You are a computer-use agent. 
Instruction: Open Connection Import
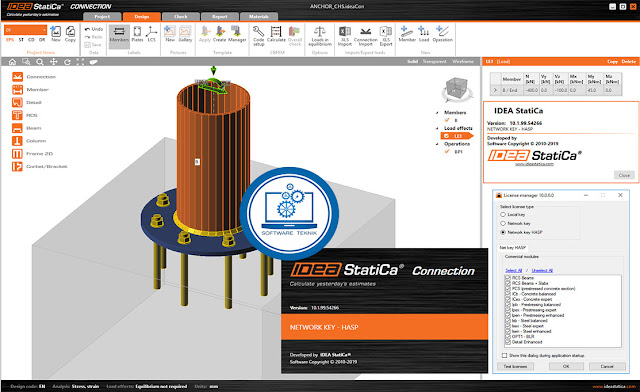[x=365, y=36]
